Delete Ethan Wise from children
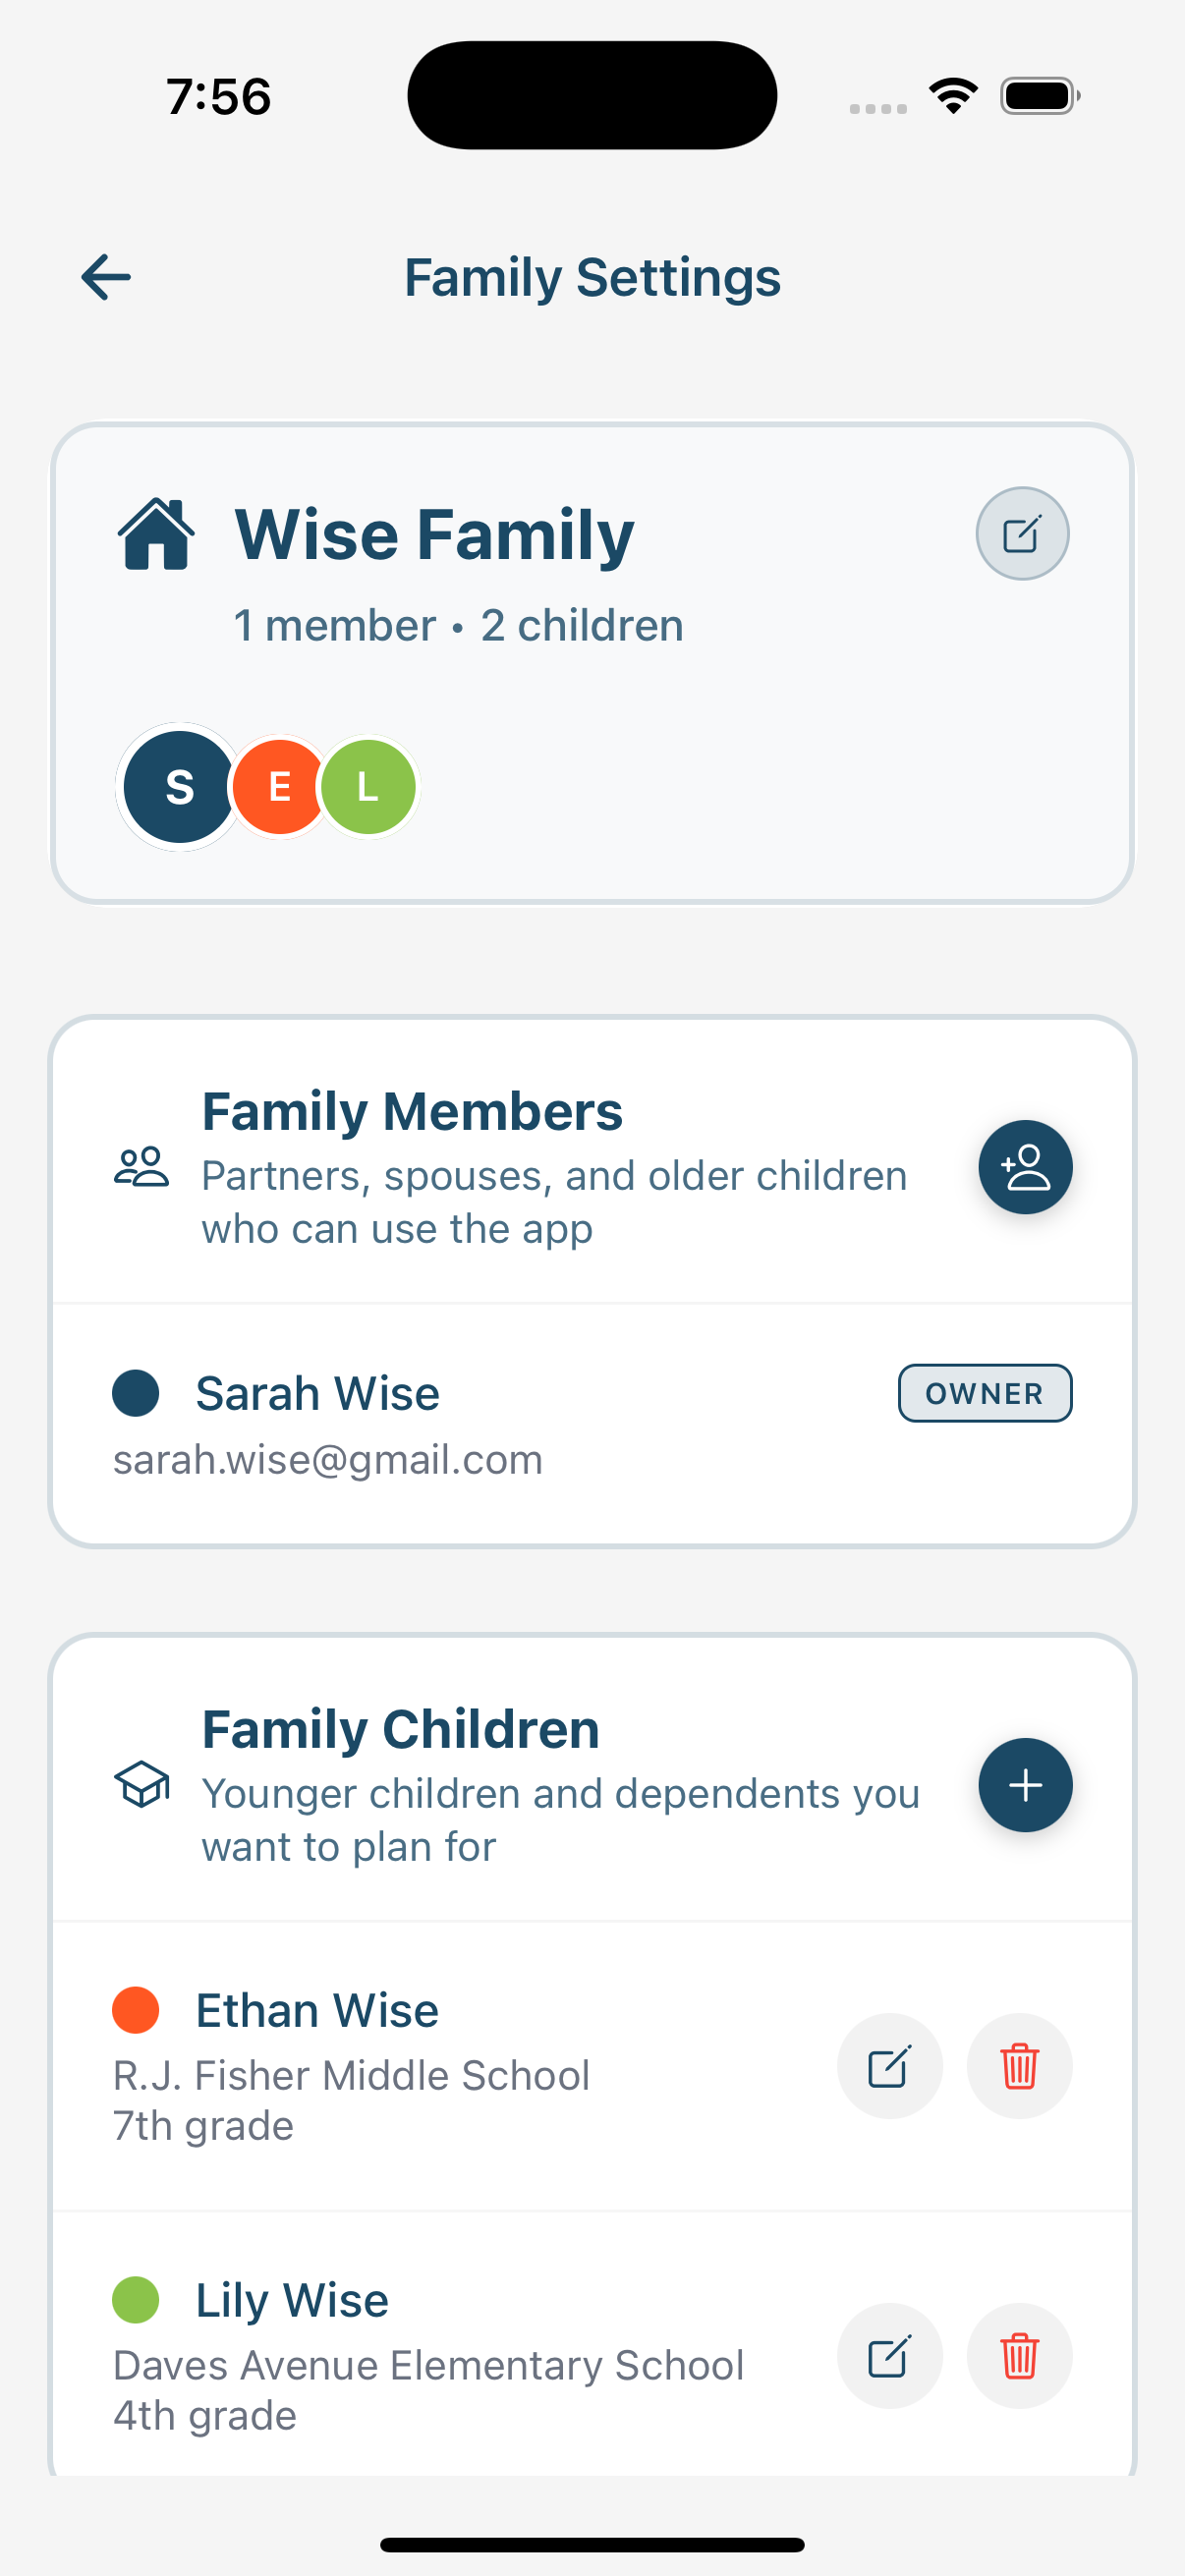 1019,2066
